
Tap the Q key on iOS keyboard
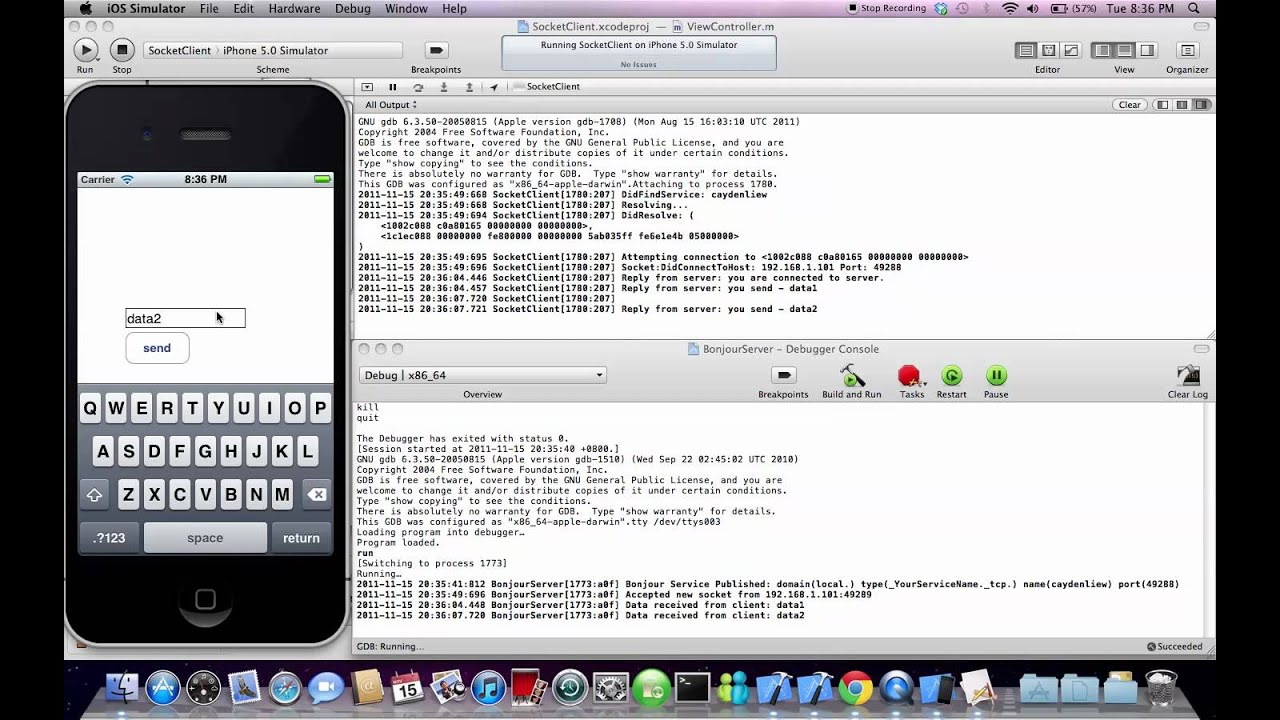point(90,408)
